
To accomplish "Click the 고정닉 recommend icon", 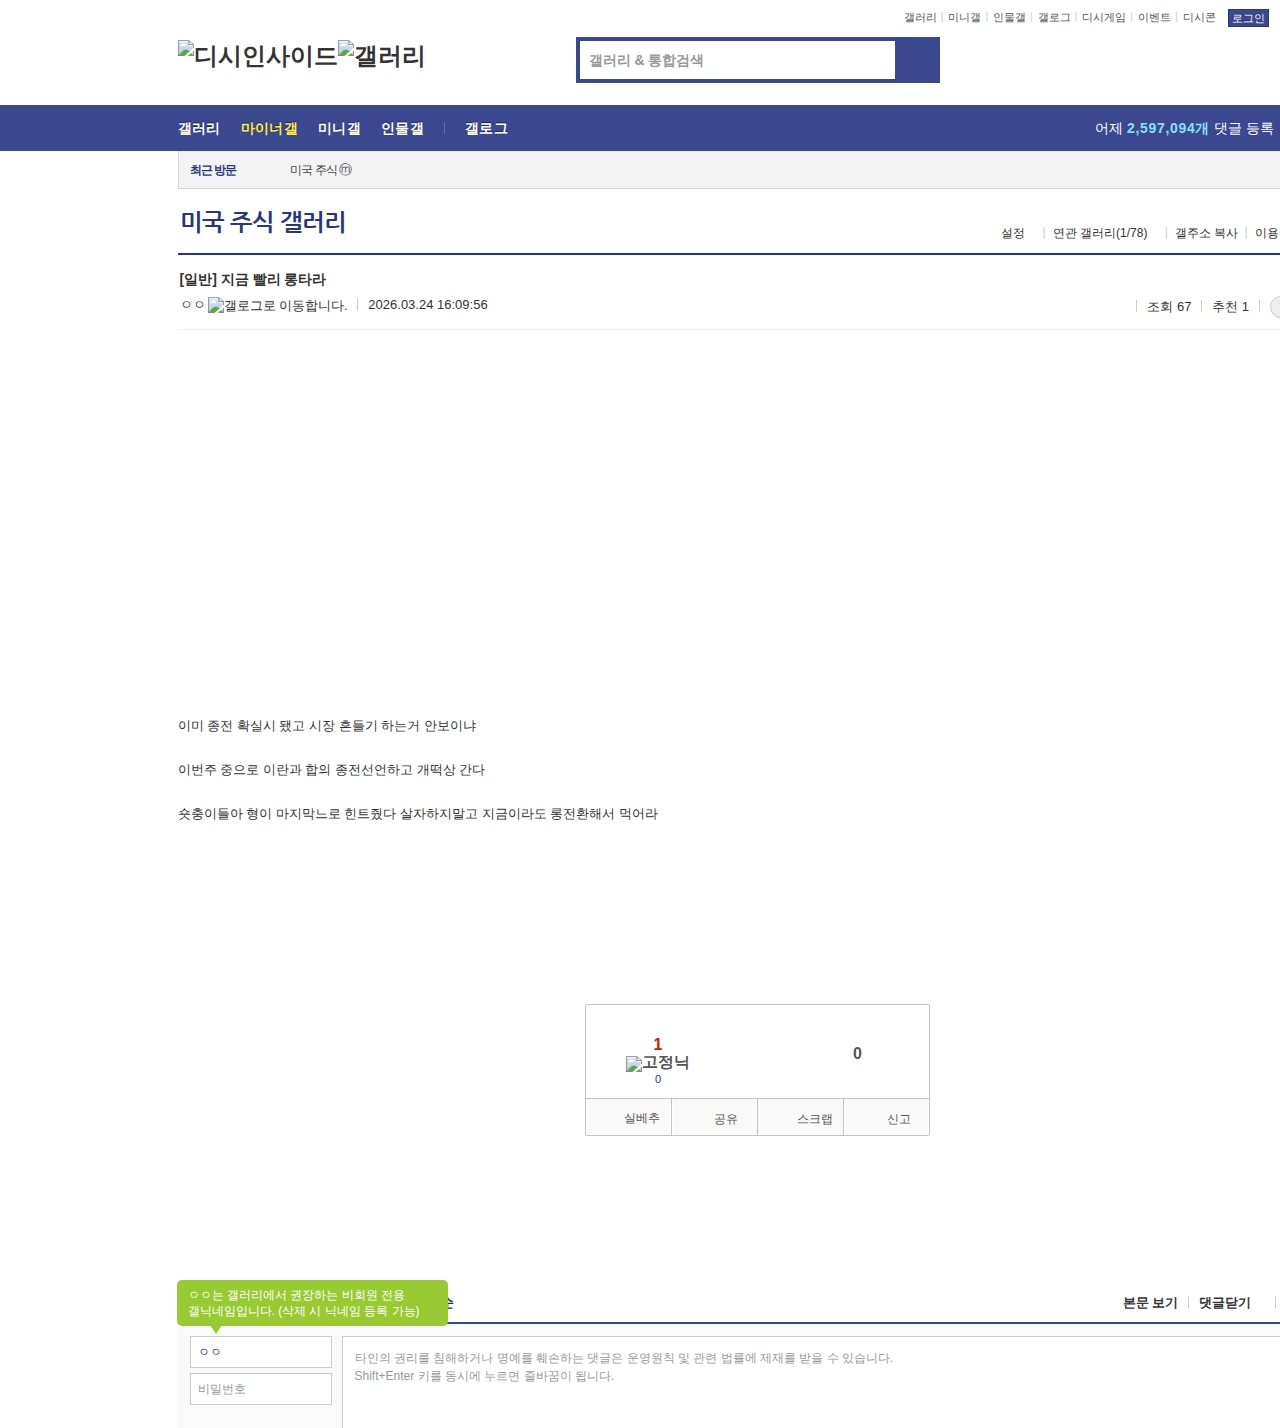I will [657, 1063].
